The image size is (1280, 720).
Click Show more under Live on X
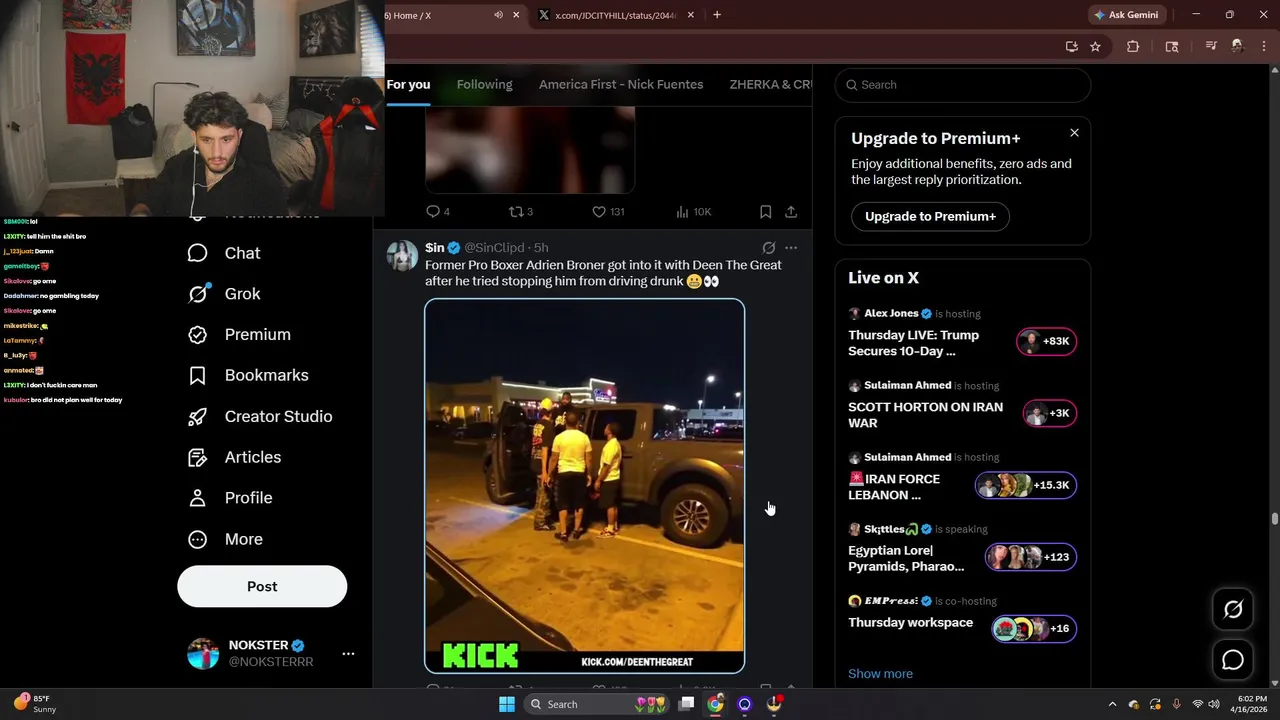pos(880,674)
